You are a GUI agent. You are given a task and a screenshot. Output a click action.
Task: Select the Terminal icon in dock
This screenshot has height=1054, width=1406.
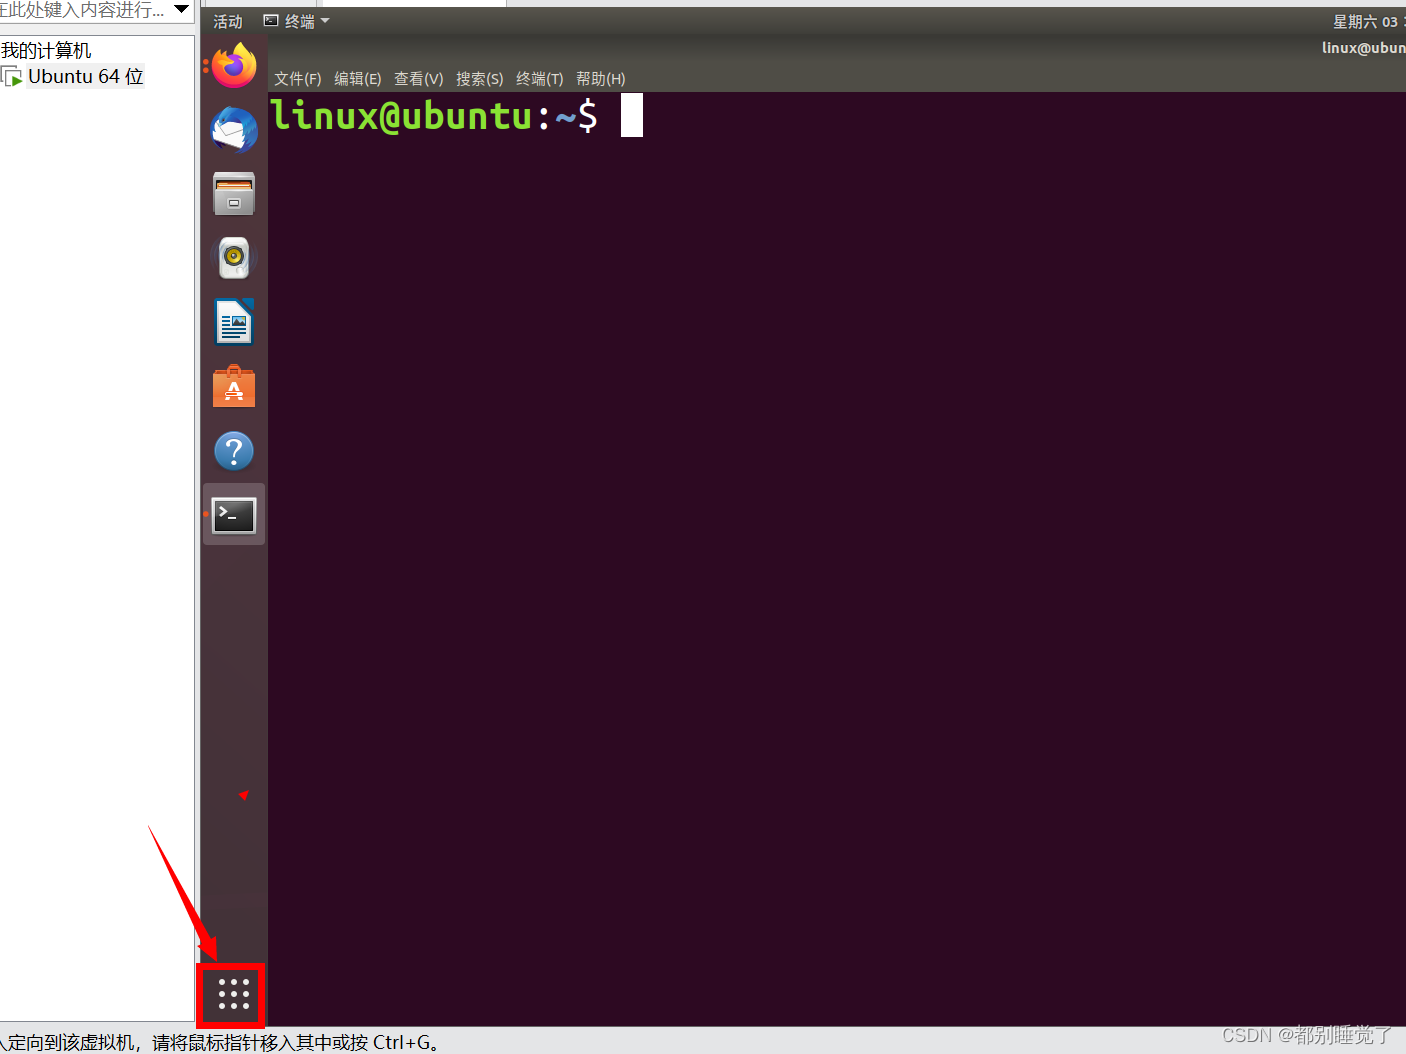[234, 515]
